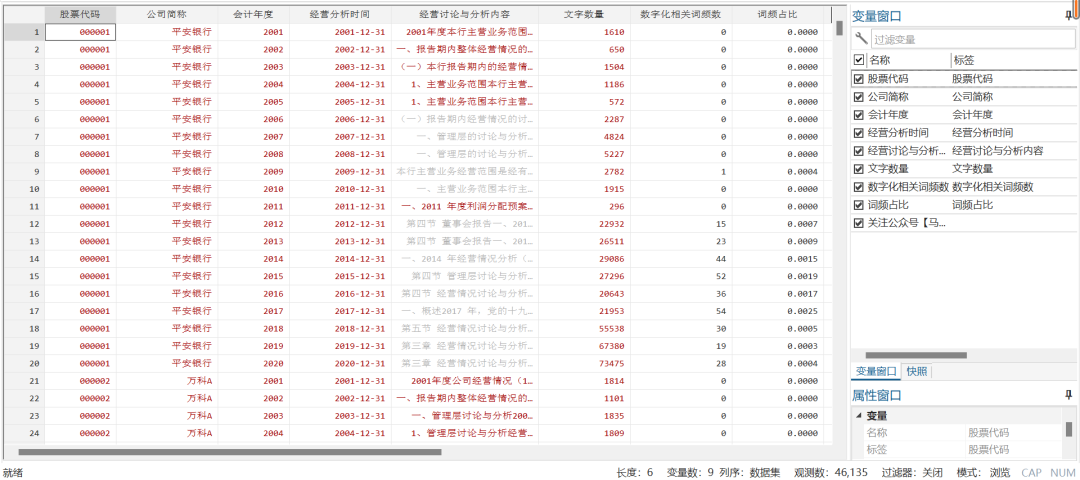Click the 平安银行 cell in row 9
The height and width of the screenshot is (480, 1080).
coord(167,171)
